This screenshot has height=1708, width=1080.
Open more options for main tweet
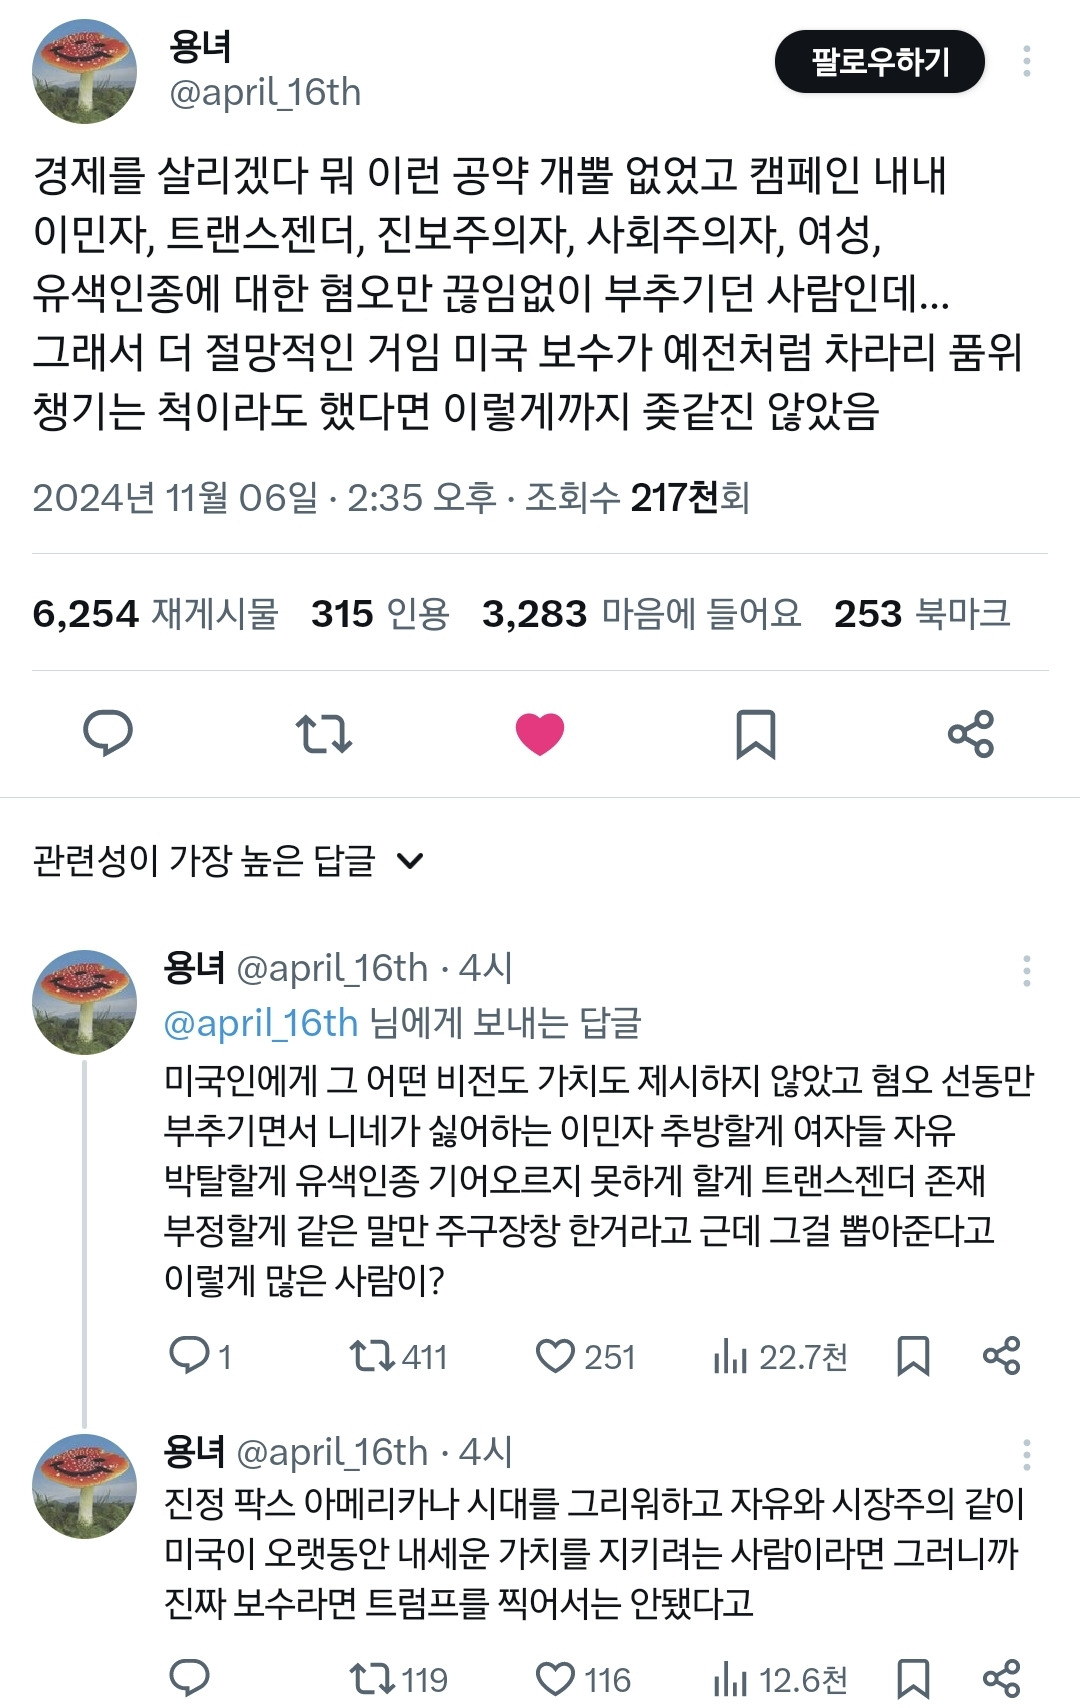coord(1026,62)
